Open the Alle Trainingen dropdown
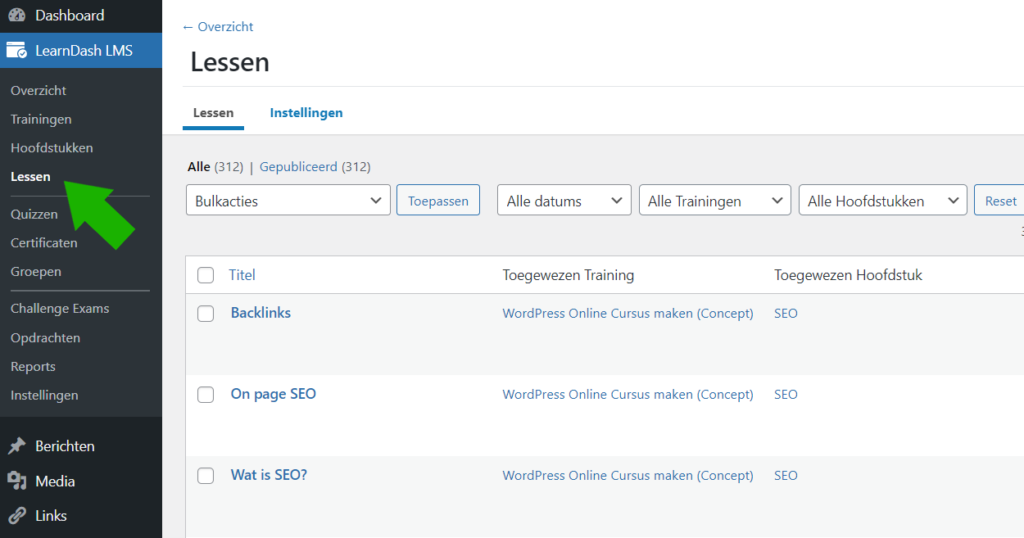 pyautogui.click(x=715, y=201)
